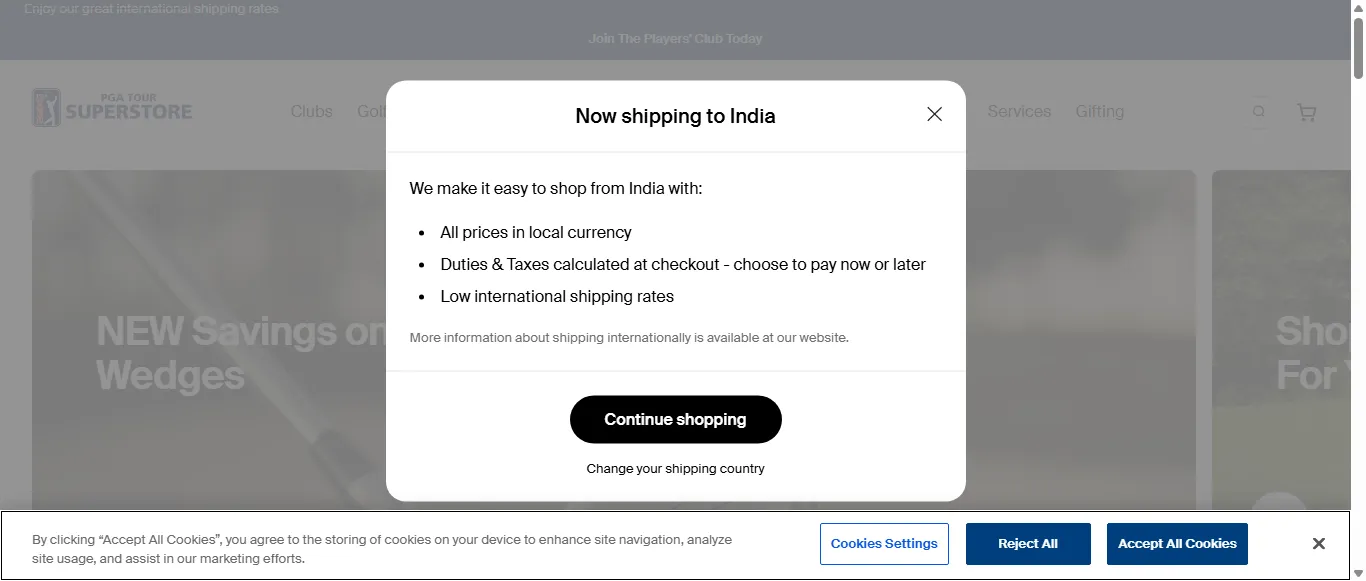Go to PGA Tour Superstore logo home

click(x=112, y=107)
